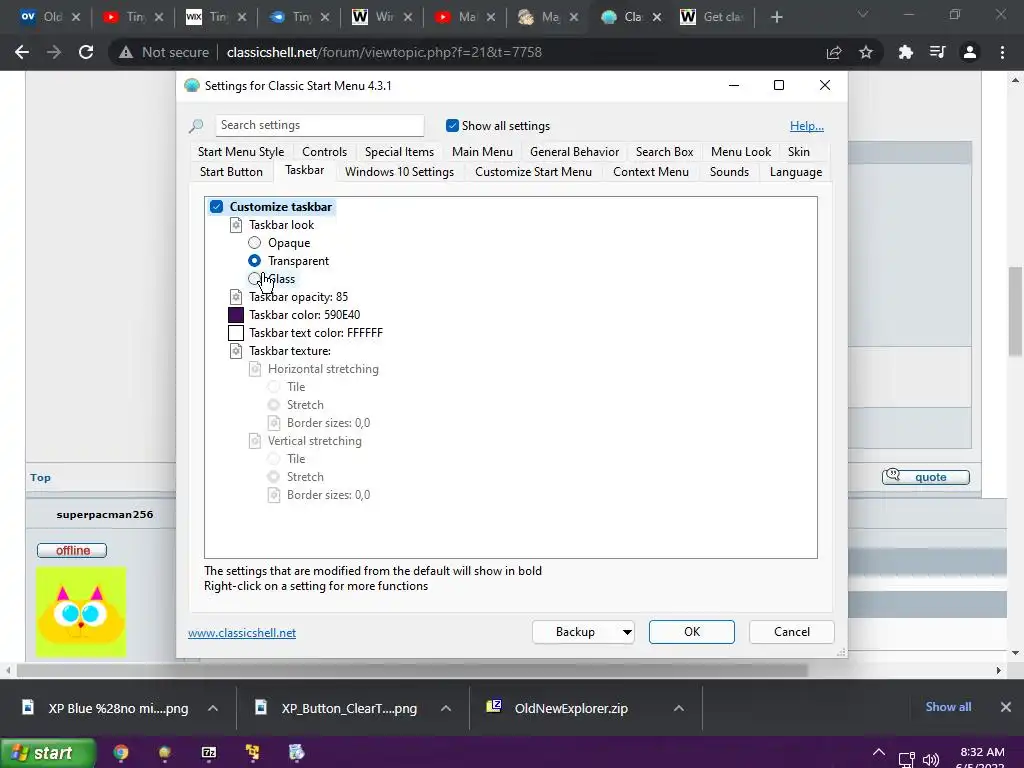Select the Transparent radio button
The width and height of the screenshot is (1024, 768).
click(x=255, y=261)
